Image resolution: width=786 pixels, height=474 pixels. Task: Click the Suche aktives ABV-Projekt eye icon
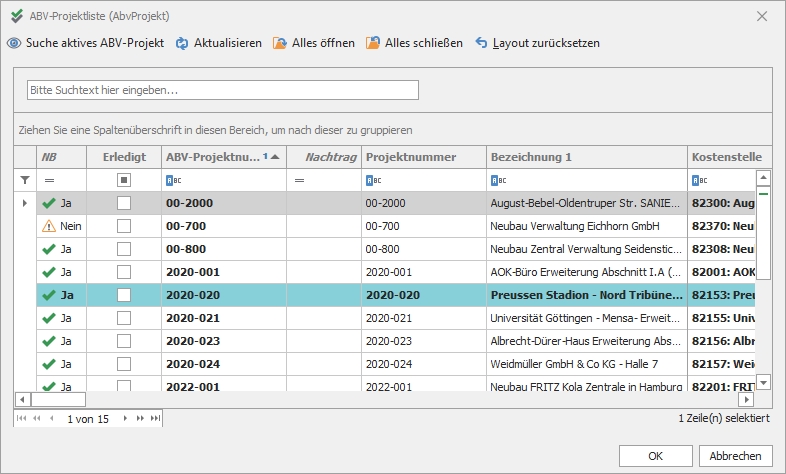(x=14, y=43)
